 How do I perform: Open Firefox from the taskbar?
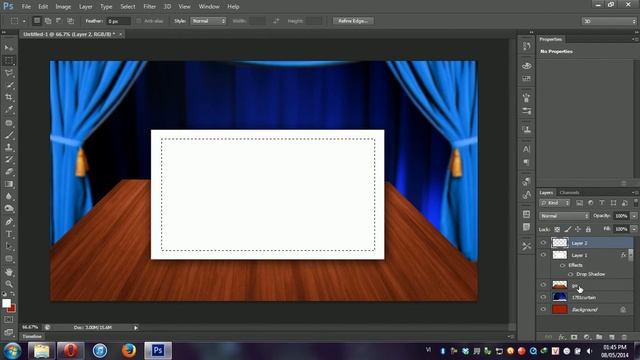coord(129,351)
